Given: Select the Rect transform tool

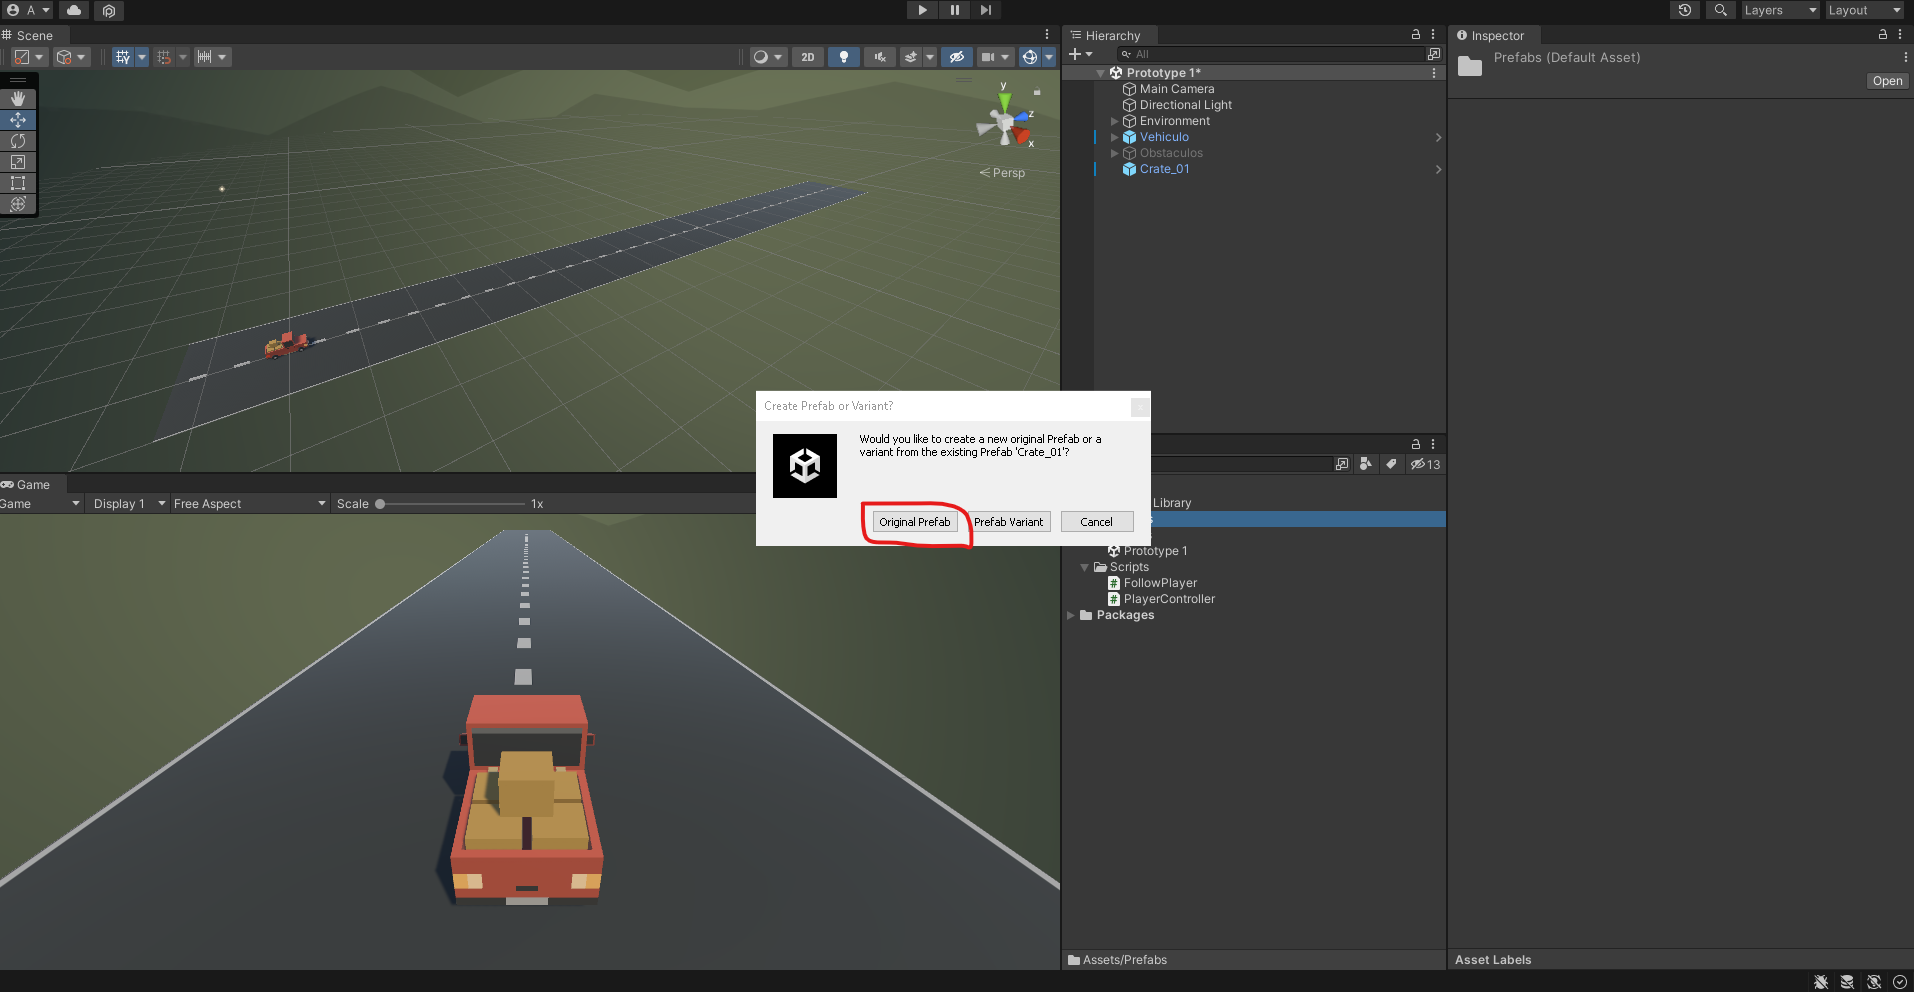Looking at the screenshot, I should tap(18, 183).
